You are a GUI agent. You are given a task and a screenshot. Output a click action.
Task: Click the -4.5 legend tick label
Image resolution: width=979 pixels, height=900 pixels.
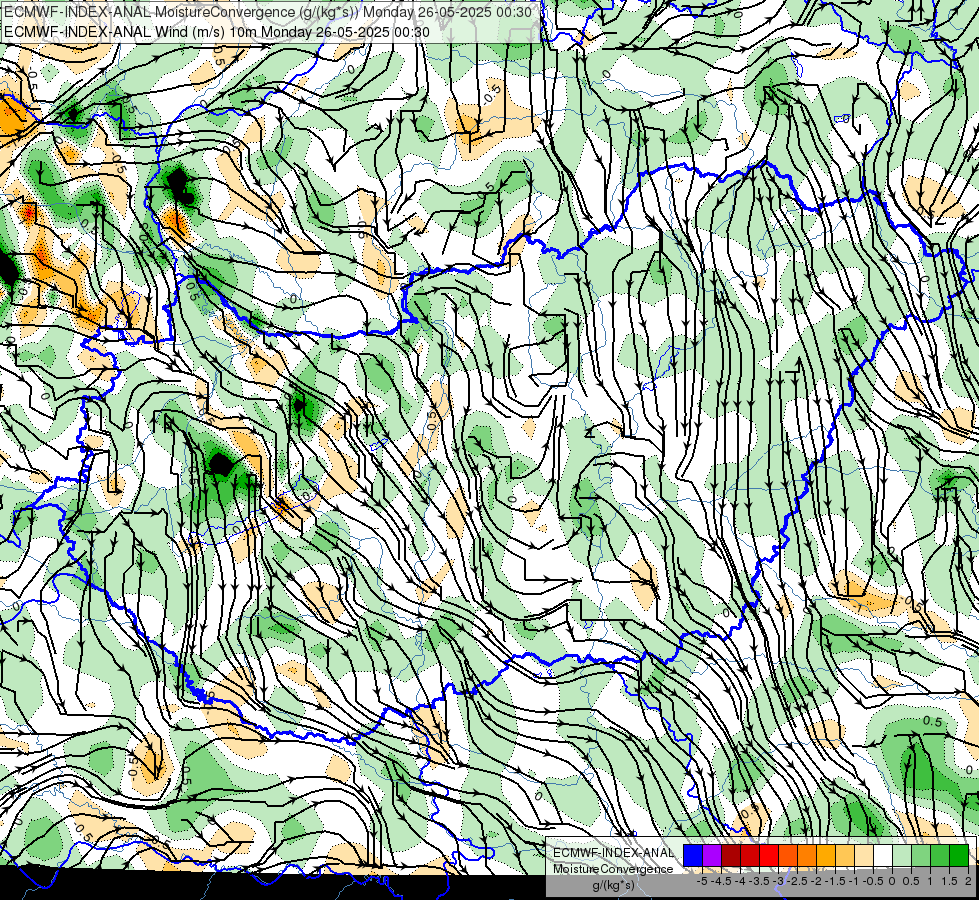(x=721, y=881)
